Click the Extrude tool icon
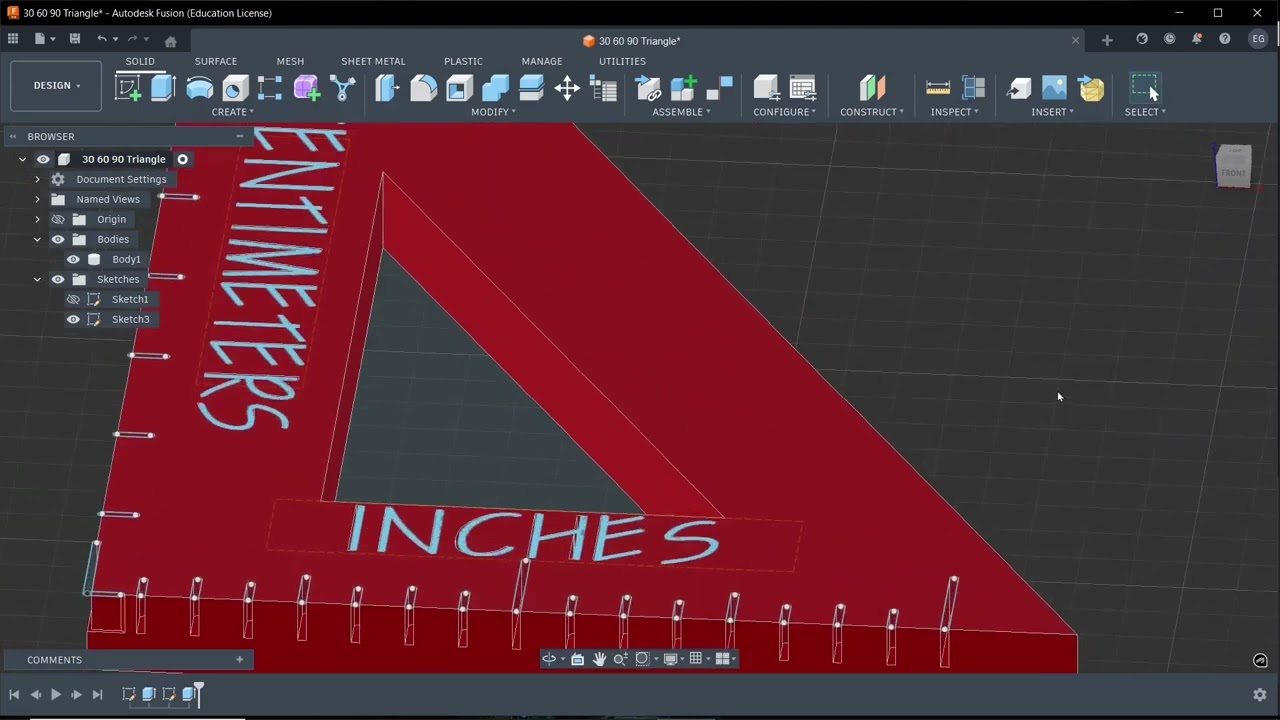This screenshot has height=720, width=1280. pyautogui.click(x=163, y=88)
